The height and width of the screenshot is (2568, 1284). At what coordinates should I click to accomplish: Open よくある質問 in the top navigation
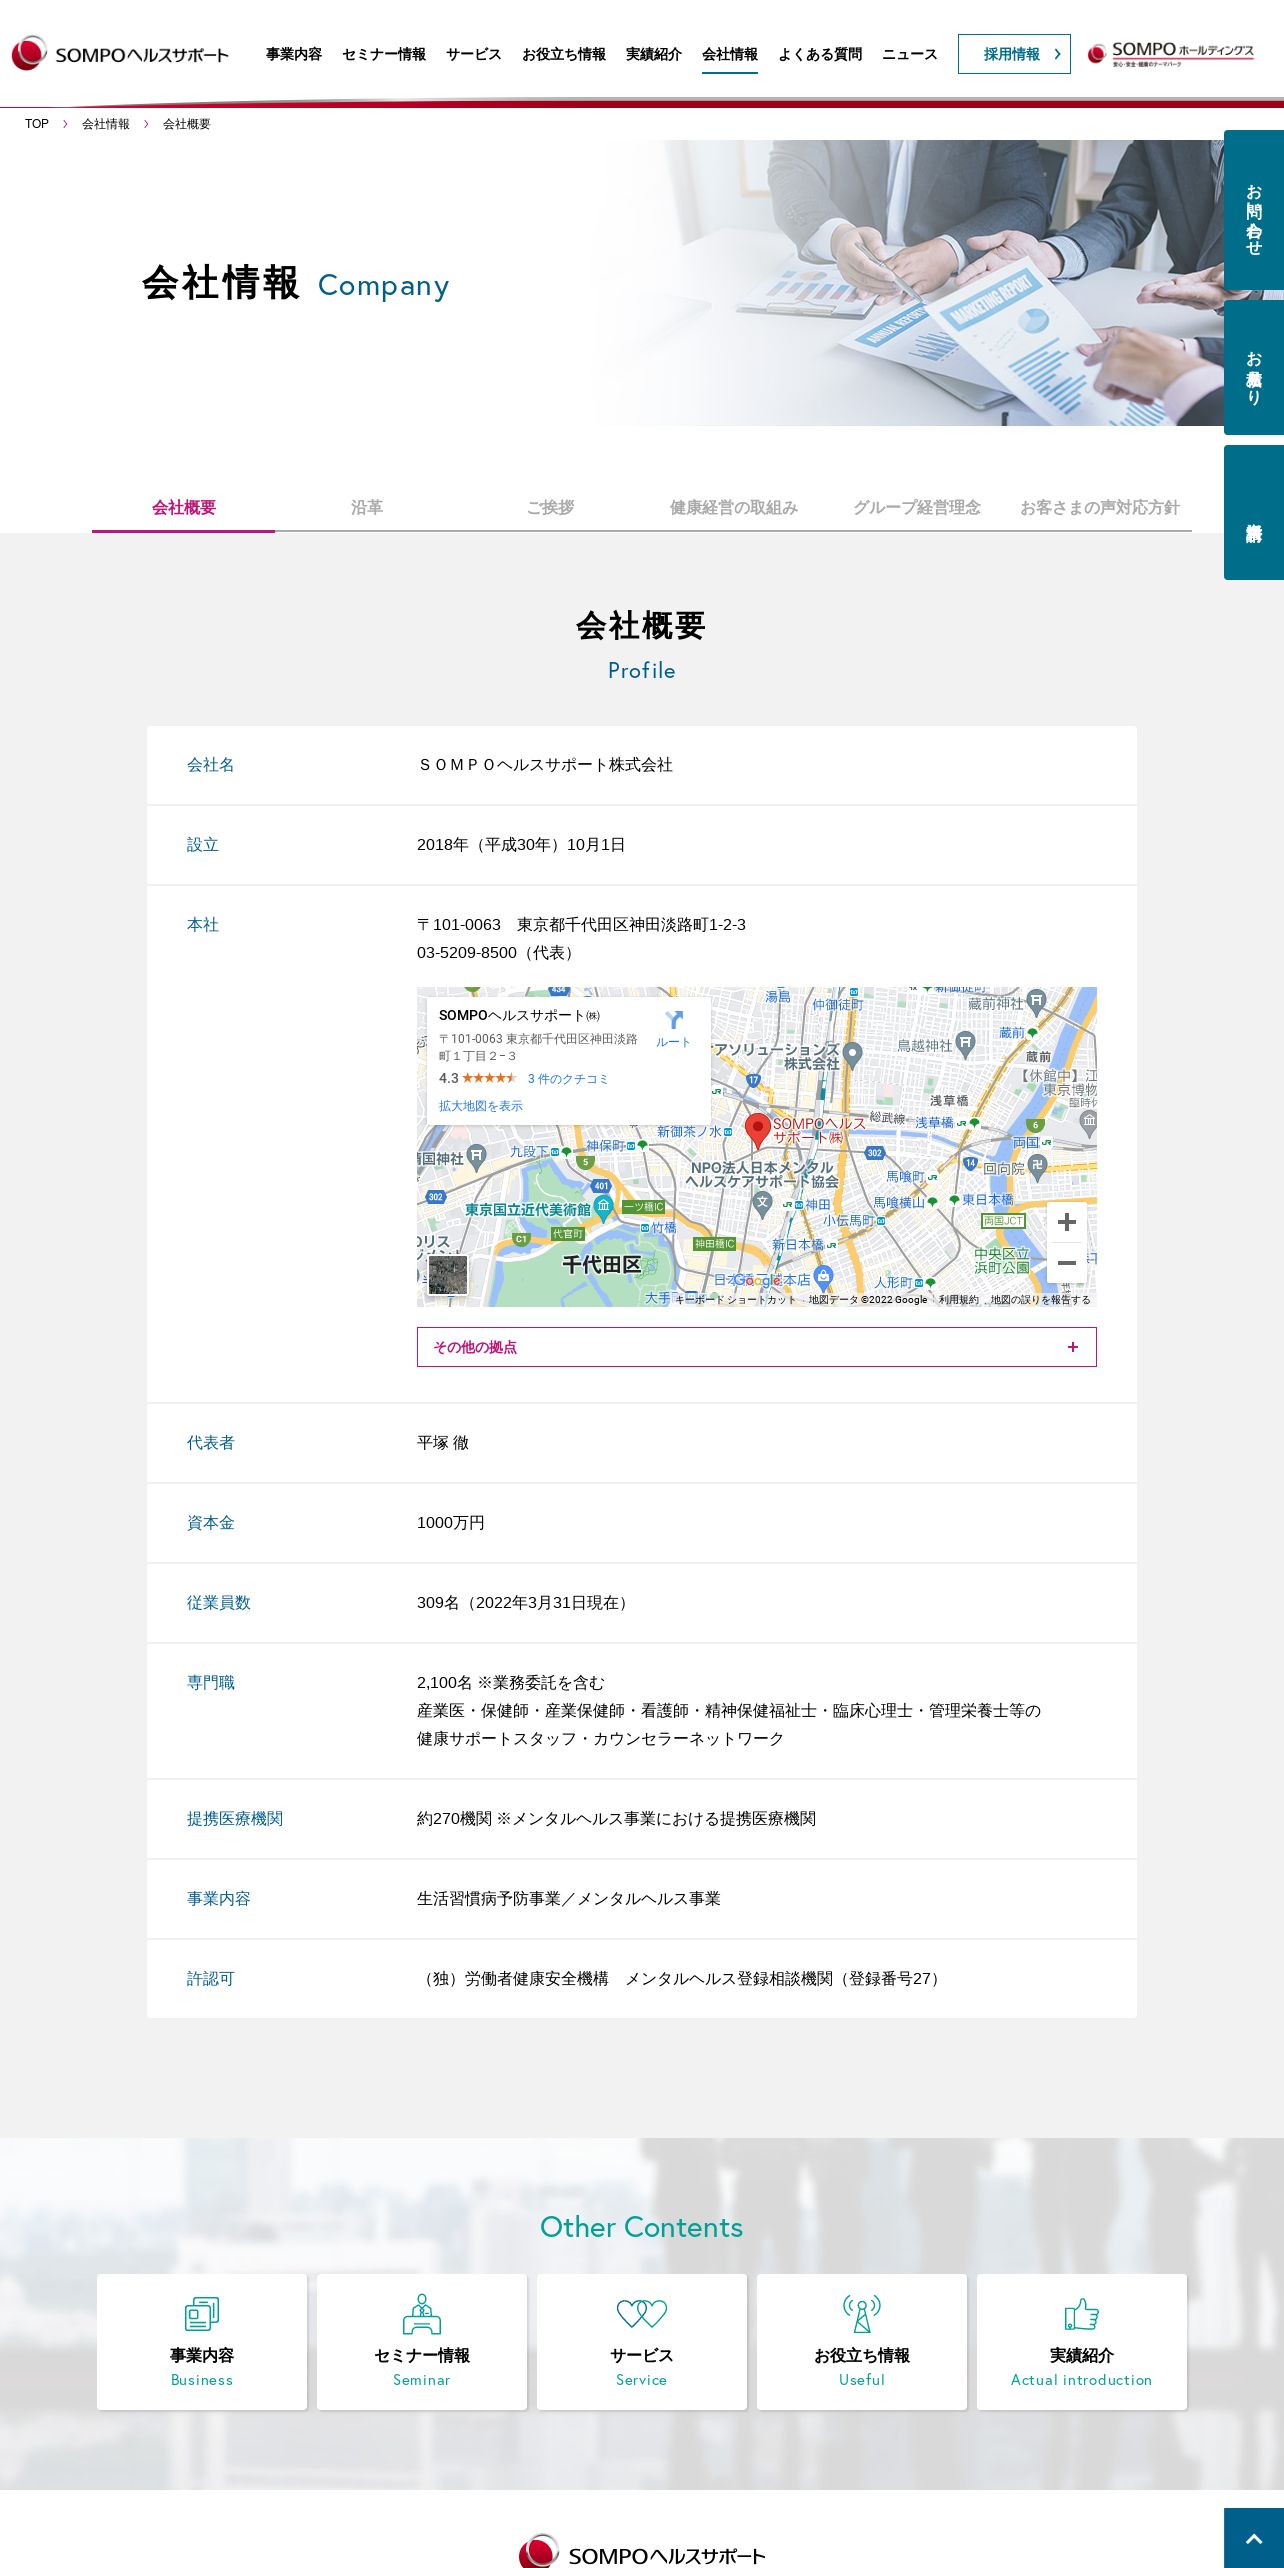(820, 54)
